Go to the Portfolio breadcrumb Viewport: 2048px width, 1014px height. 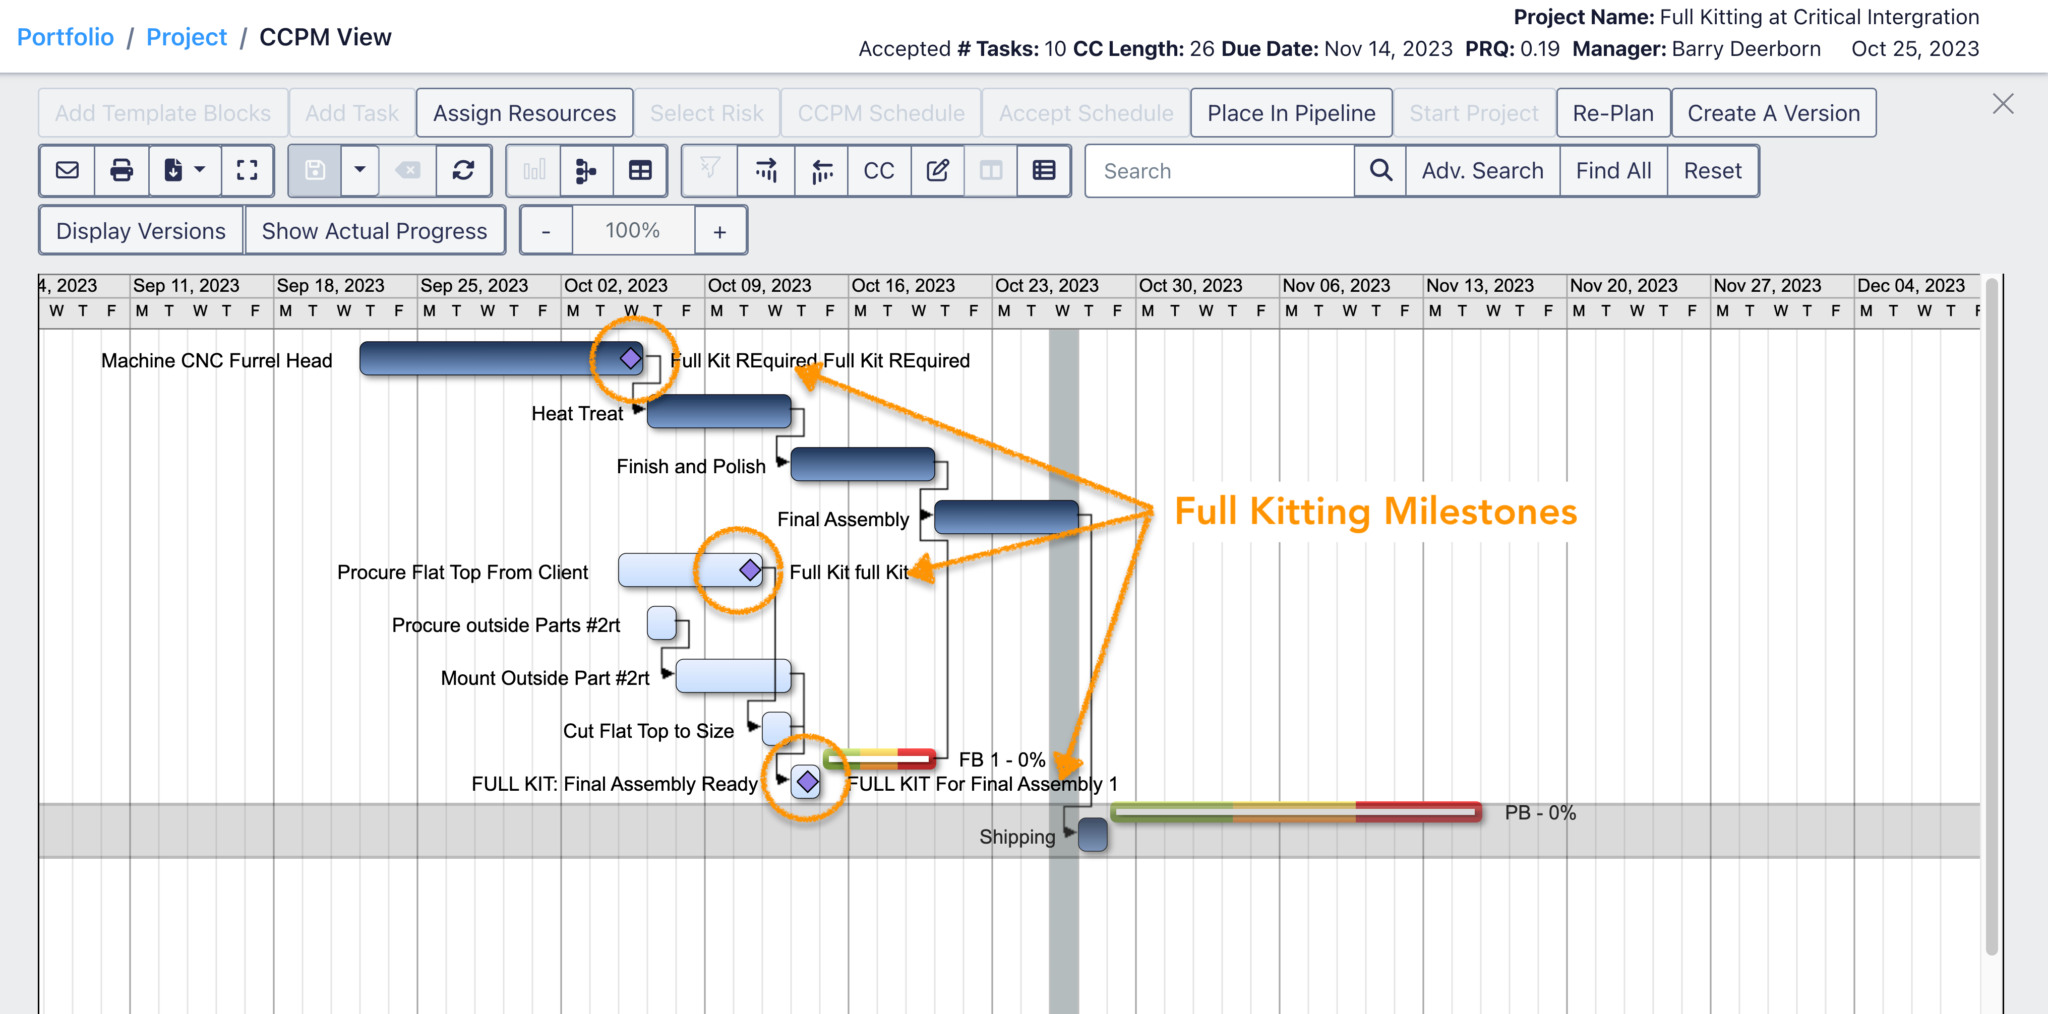[x=66, y=37]
